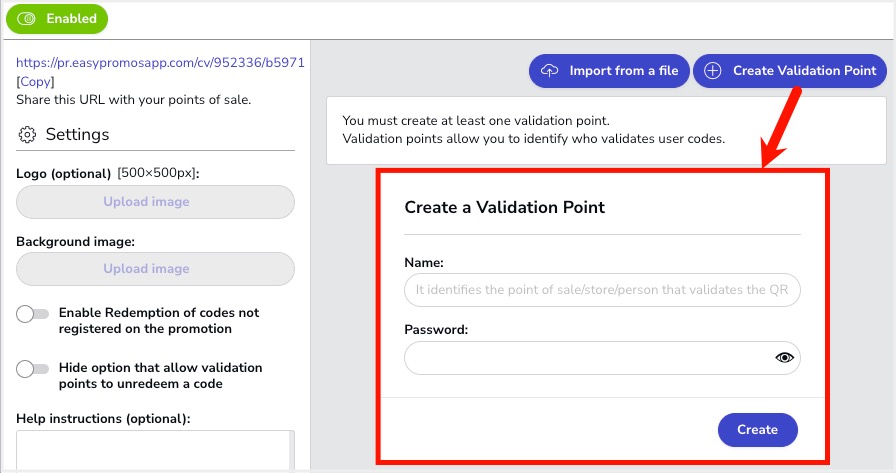Image resolution: width=896 pixels, height=473 pixels.
Task: Click the Create a Validation Point heading
Action: coord(504,207)
